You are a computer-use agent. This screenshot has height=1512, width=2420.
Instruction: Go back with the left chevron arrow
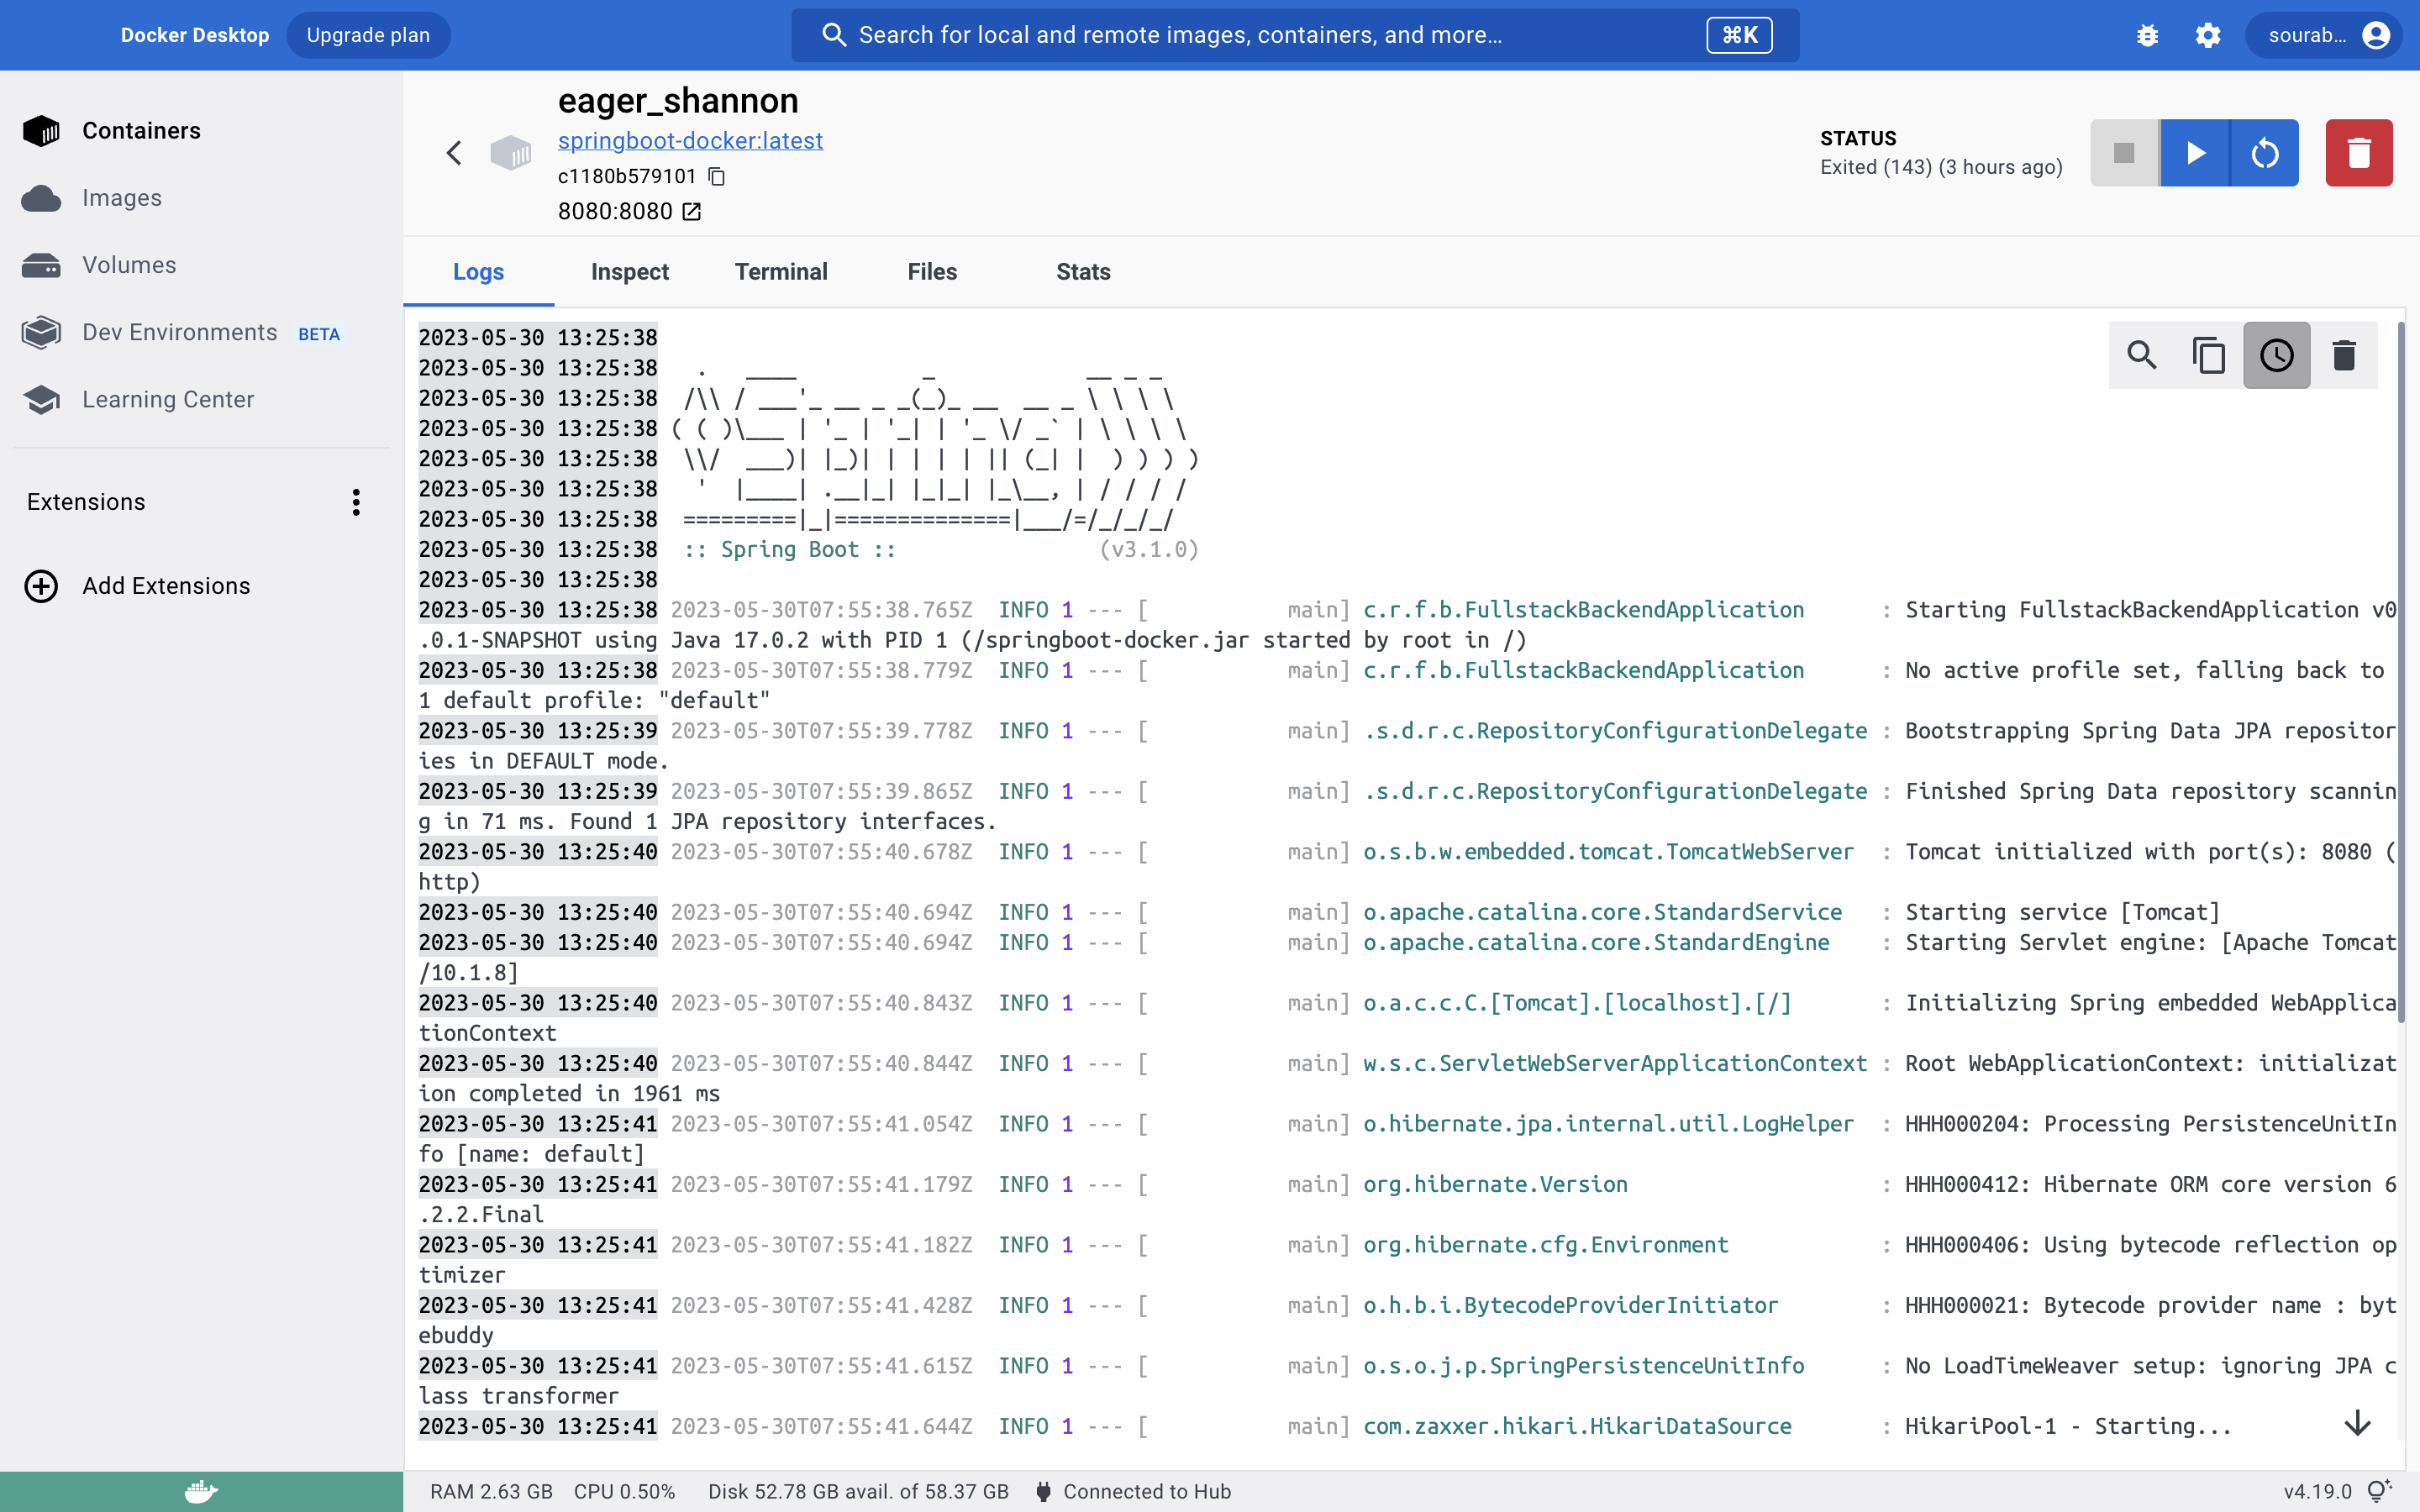click(x=454, y=153)
